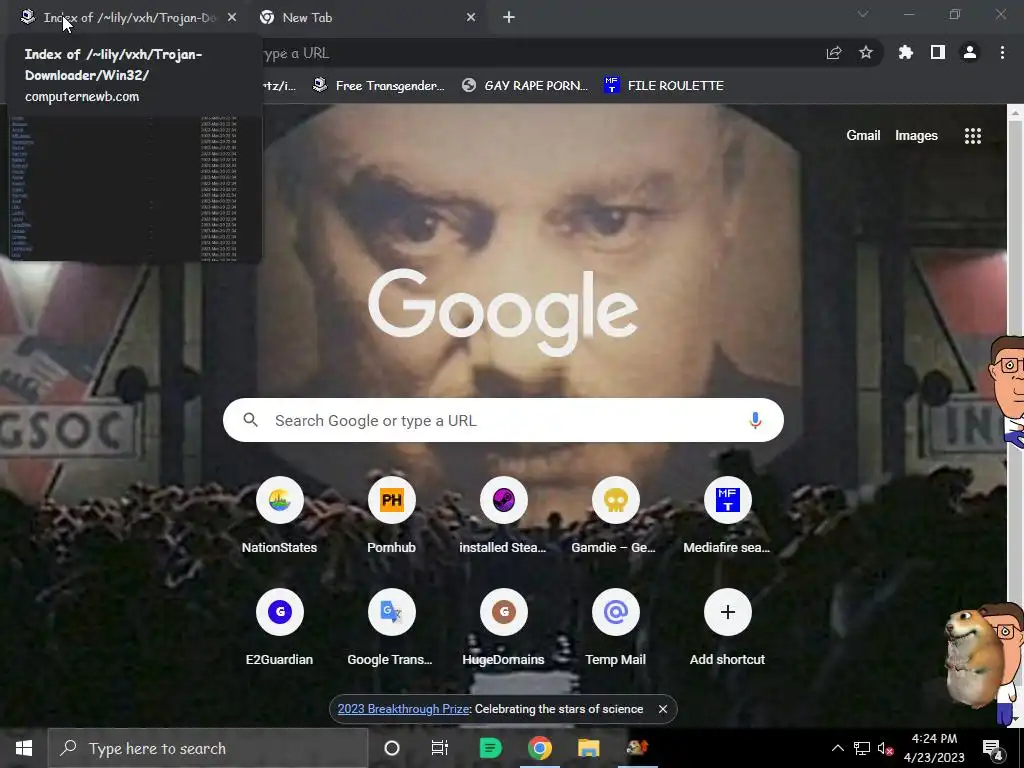1024x768 pixels.
Task: Open the Gamdie shortcut
Action: tap(615, 516)
